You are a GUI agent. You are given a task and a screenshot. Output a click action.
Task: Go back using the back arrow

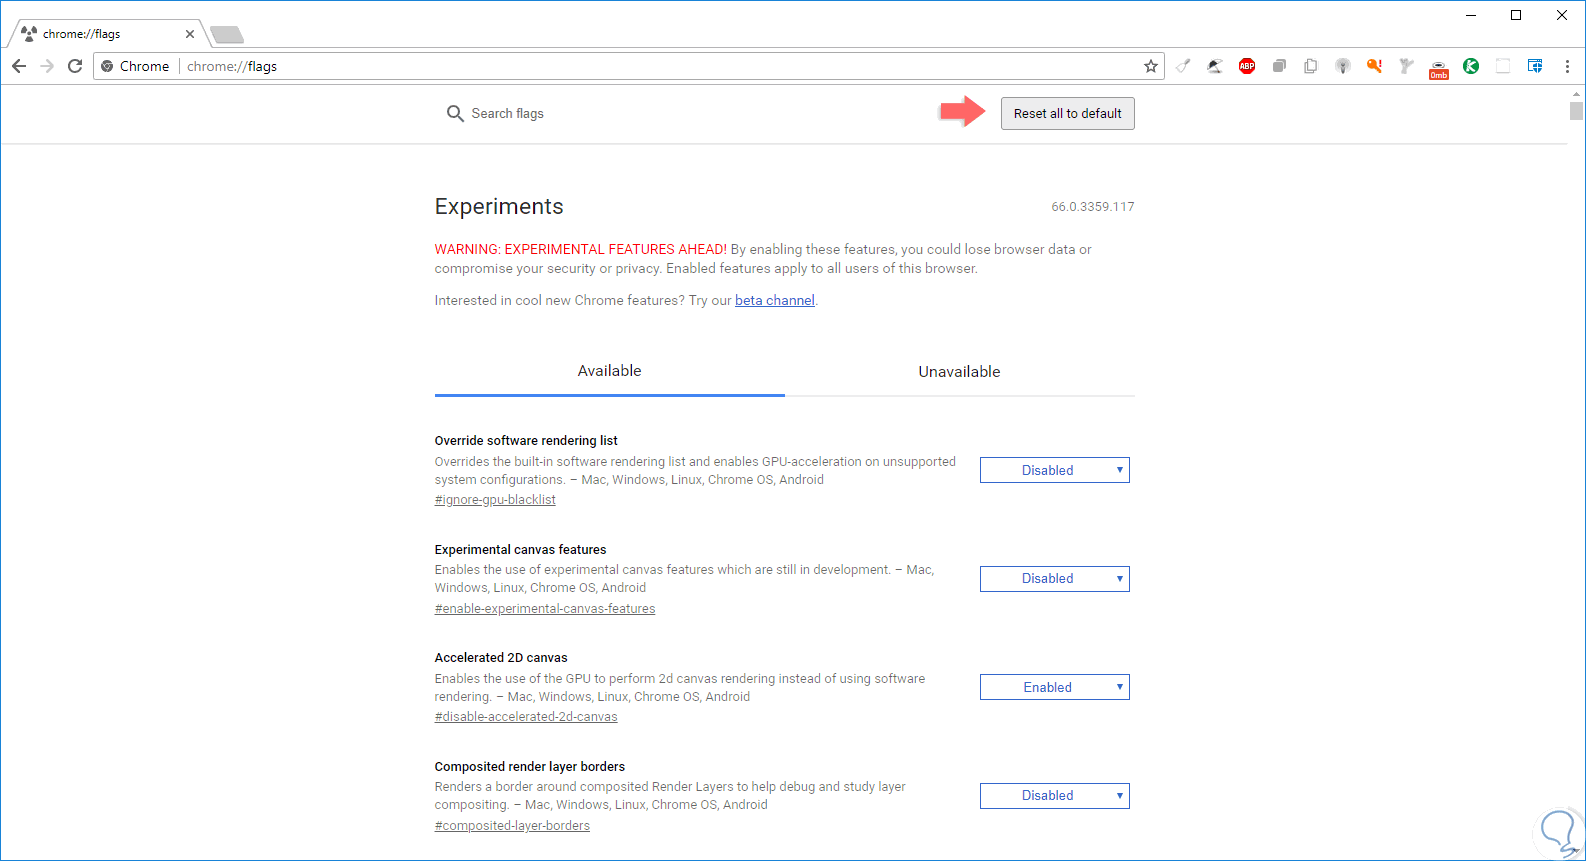[19, 66]
